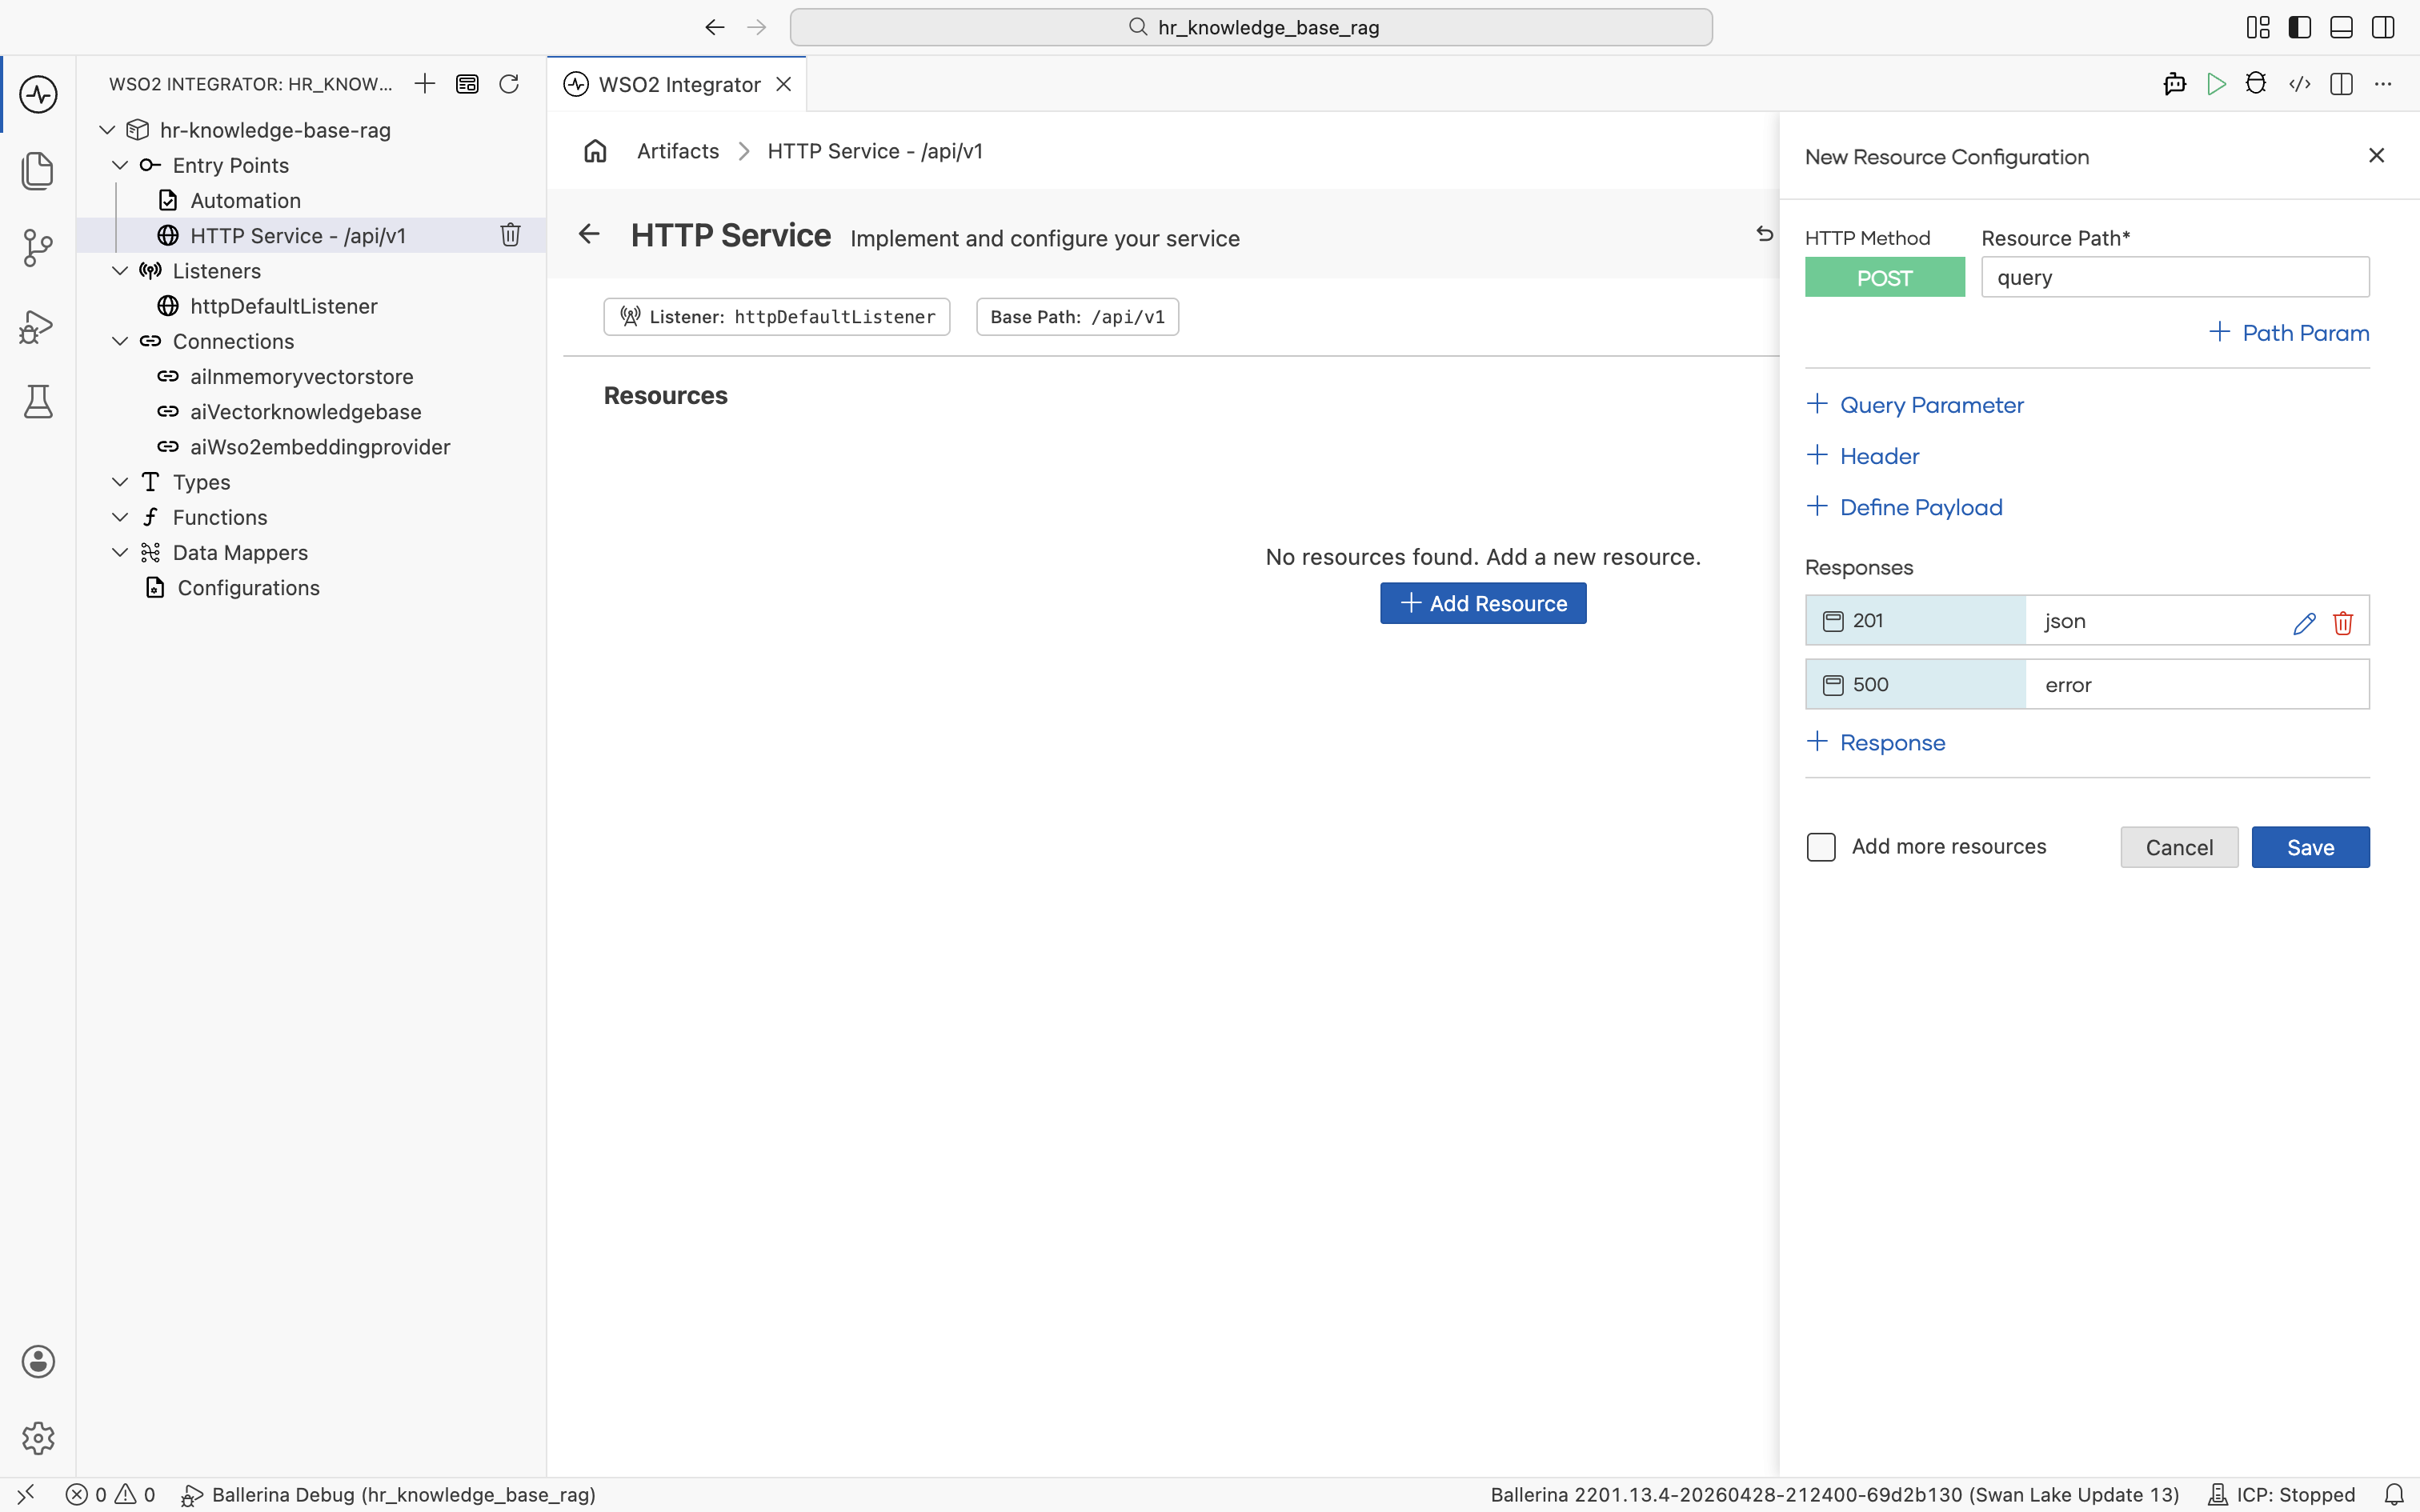The width and height of the screenshot is (2420, 1512).
Task: Delete the HTTP Service - /api/v1 entry
Action: pos(510,235)
